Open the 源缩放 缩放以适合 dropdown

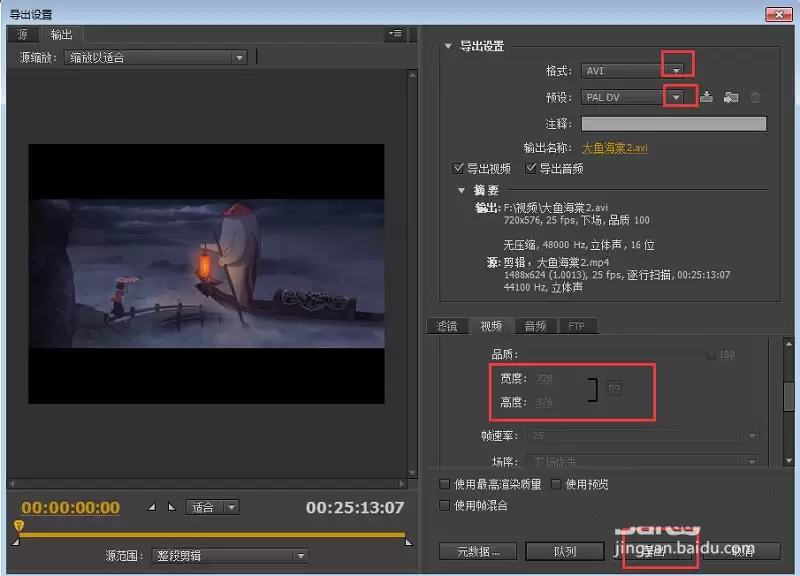tap(156, 57)
